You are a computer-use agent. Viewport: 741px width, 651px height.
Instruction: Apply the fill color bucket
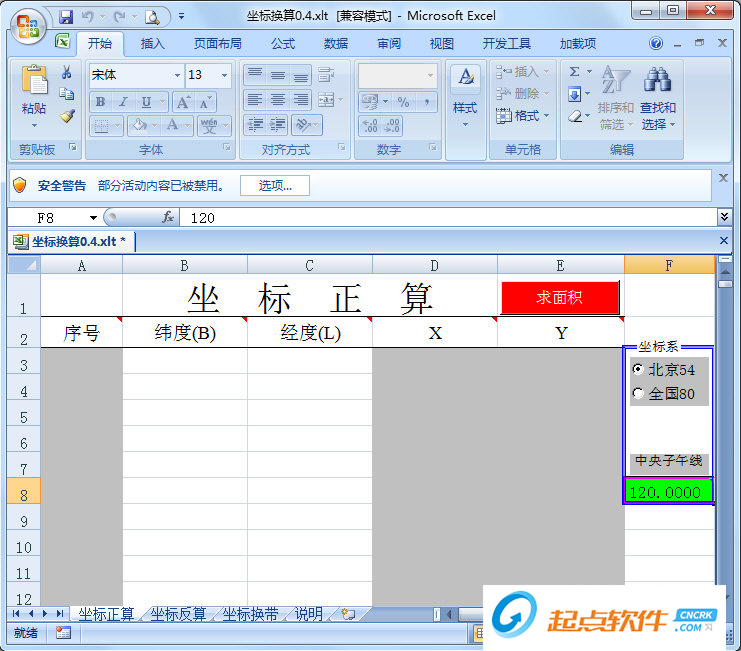click(139, 125)
